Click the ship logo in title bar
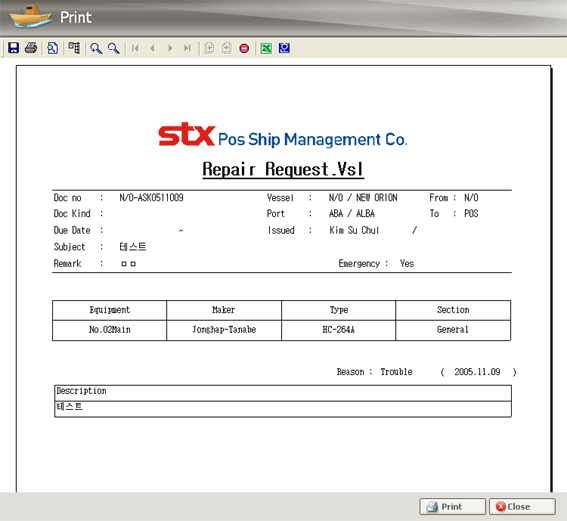This screenshot has width=567, height=521. [30, 16]
